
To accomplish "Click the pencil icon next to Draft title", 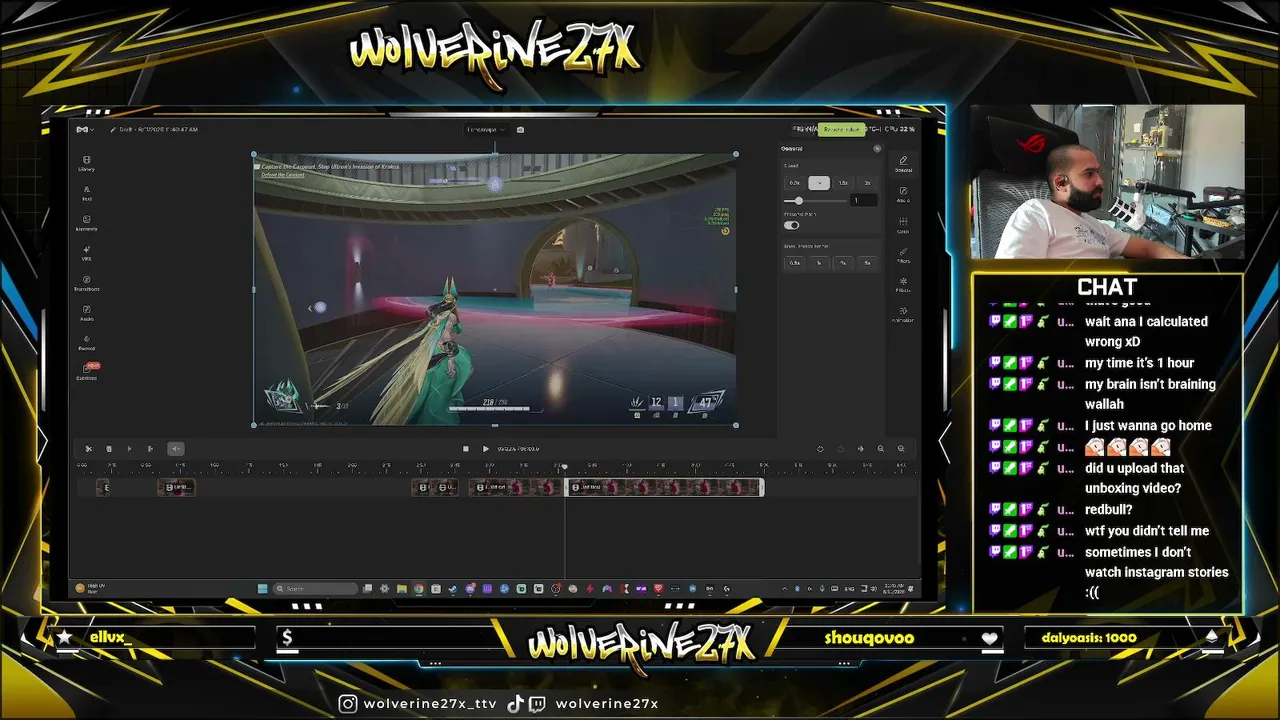I will [113, 129].
